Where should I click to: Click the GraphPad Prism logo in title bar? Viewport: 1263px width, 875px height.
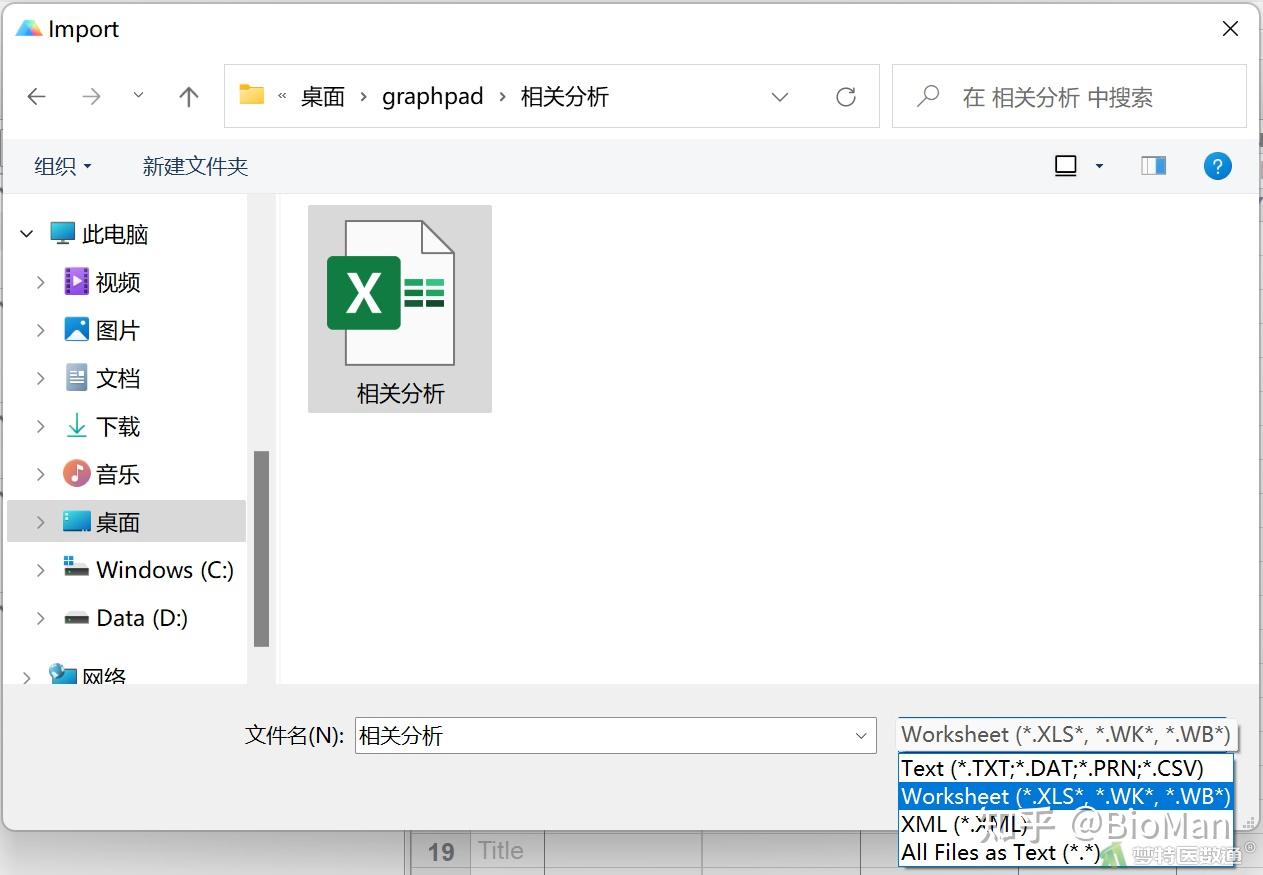[27, 28]
